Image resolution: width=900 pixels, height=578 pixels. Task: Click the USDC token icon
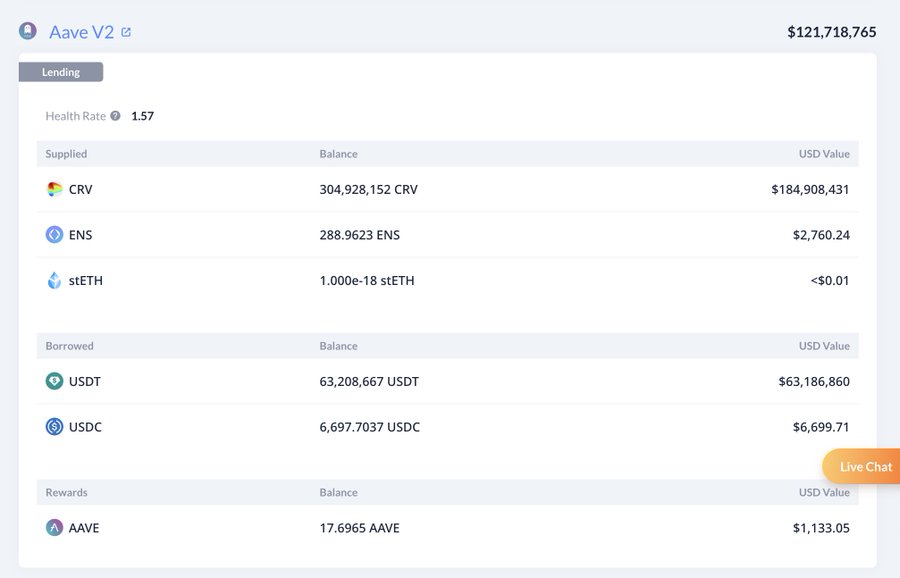[55, 427]
